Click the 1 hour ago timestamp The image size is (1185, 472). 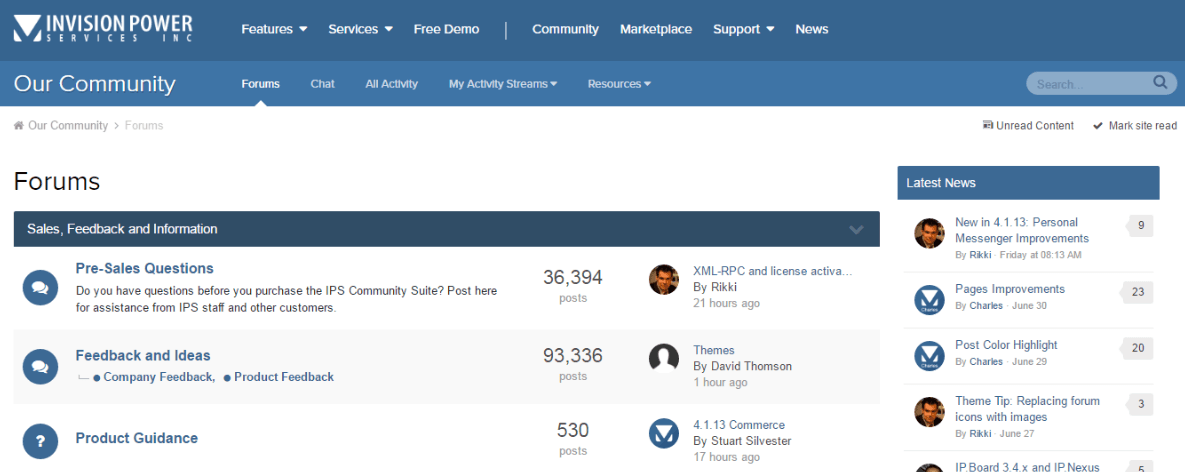click(720, 383)
